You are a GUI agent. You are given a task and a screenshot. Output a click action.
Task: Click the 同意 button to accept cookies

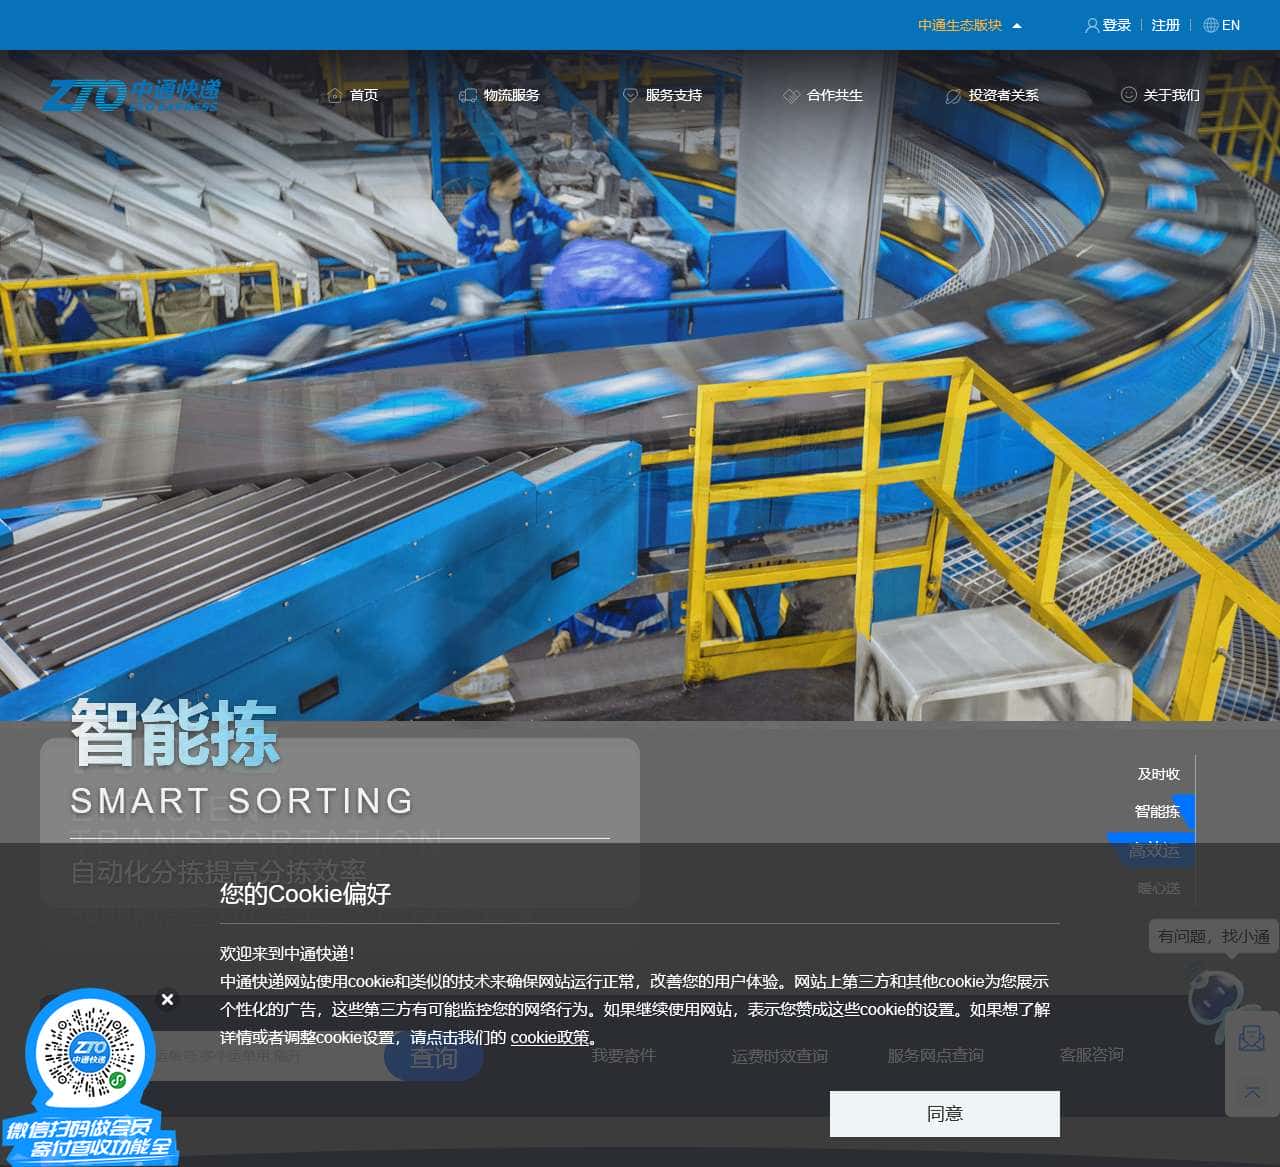[945, 1113]
